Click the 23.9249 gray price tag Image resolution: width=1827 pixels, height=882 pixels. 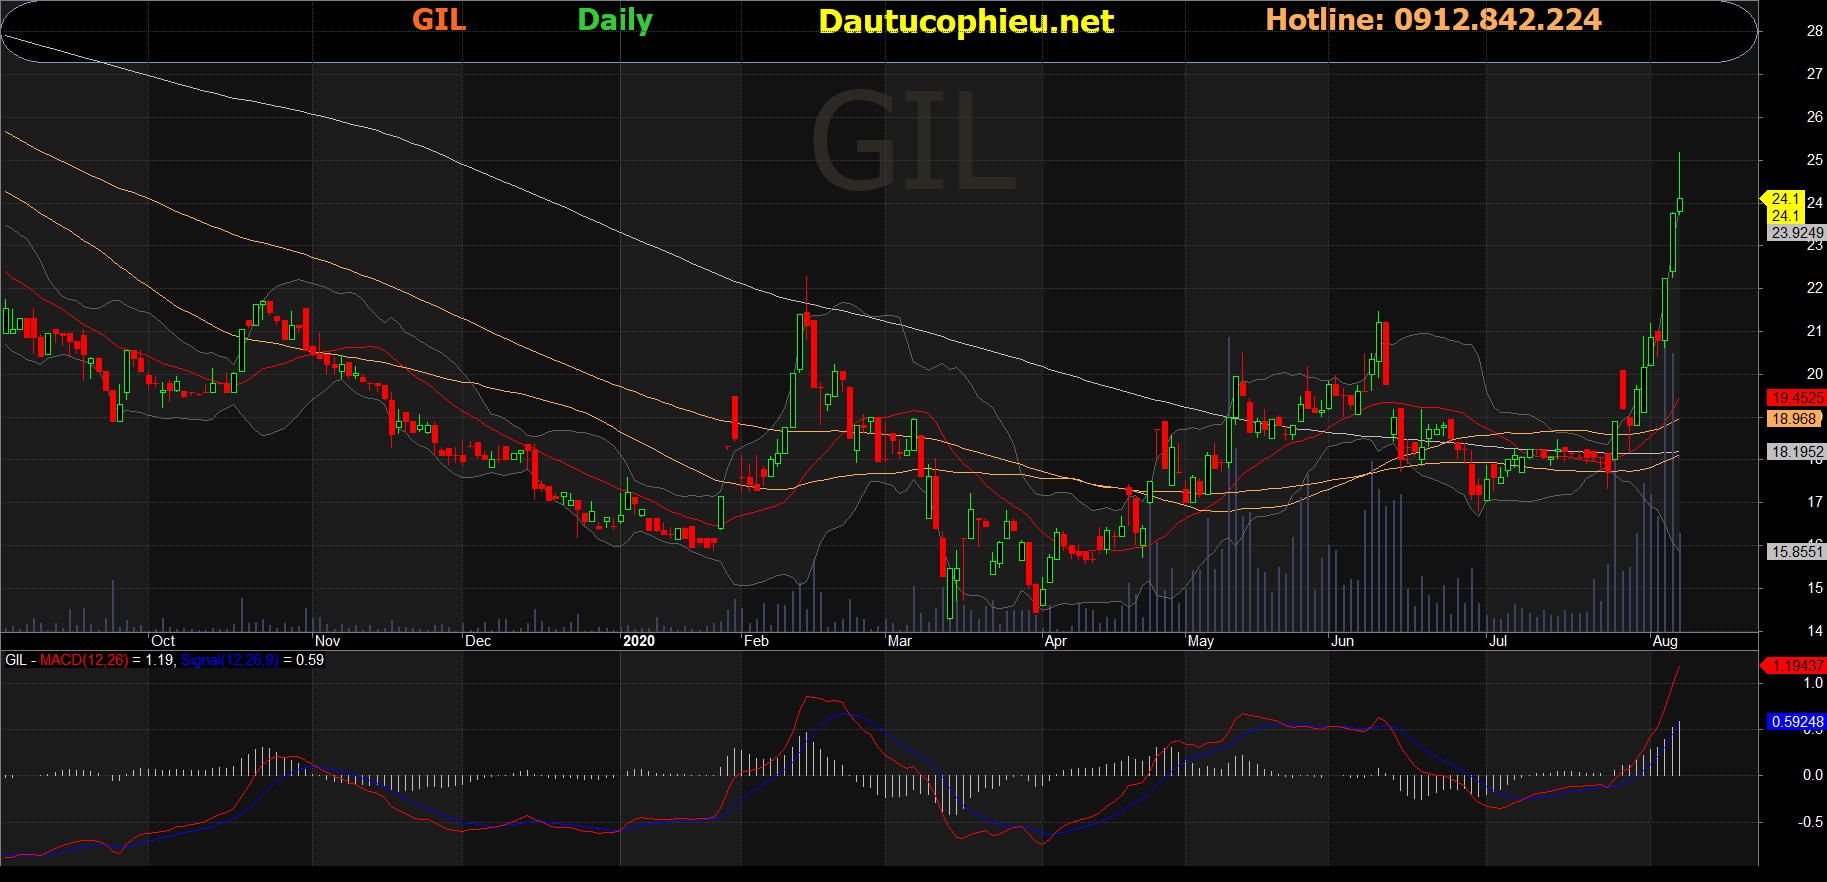coord(1797,233)
